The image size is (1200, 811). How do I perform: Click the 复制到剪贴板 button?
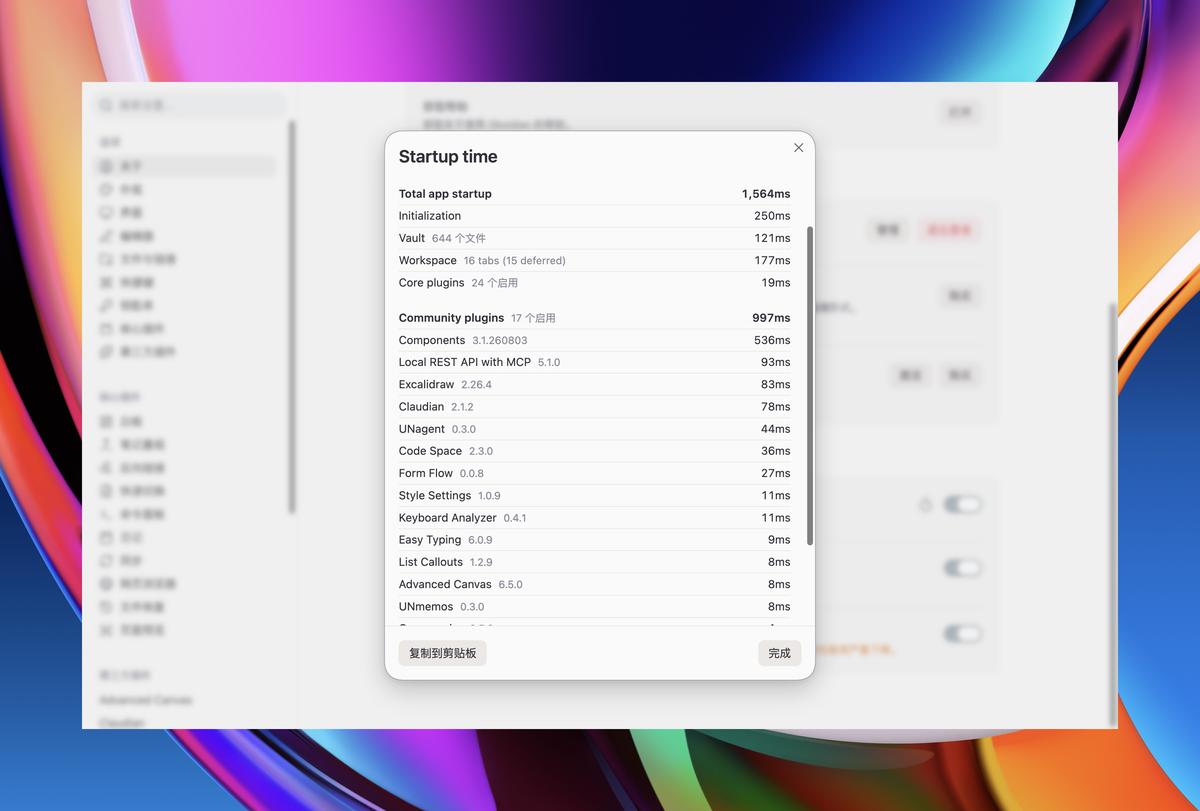click(x=443, y=653)
